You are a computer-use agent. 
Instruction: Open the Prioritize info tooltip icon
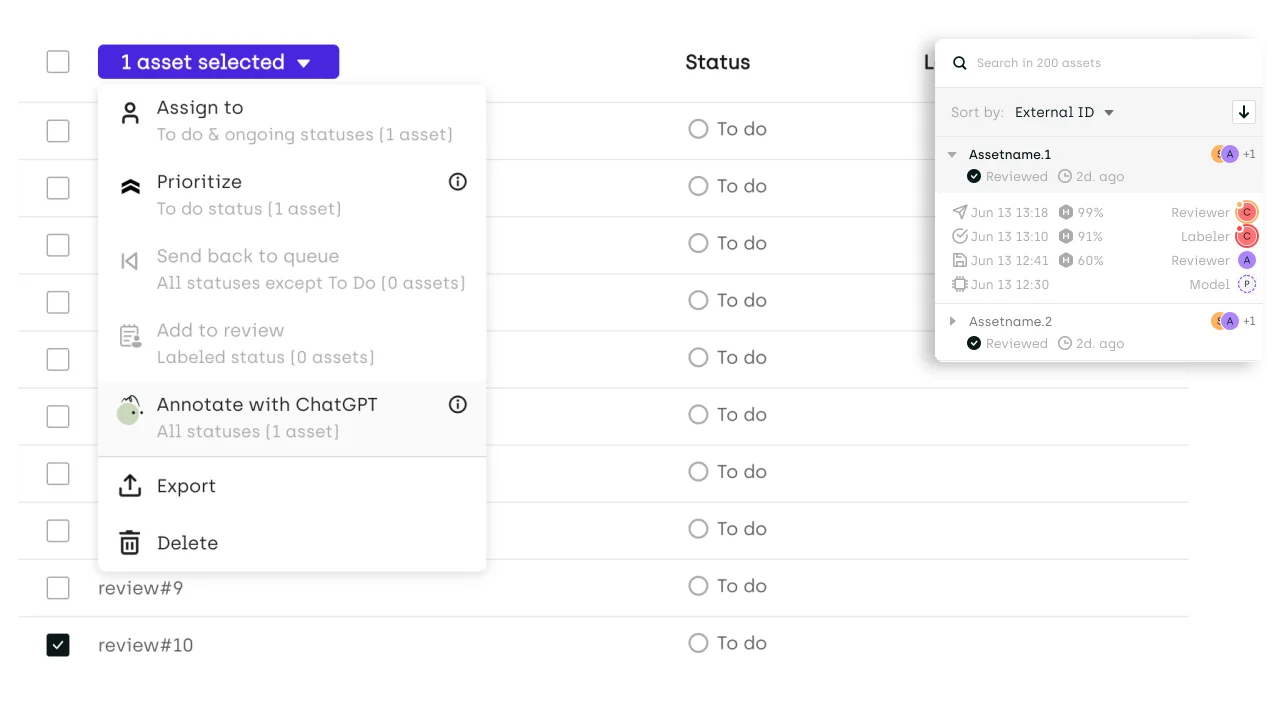[x=458, y=182]
